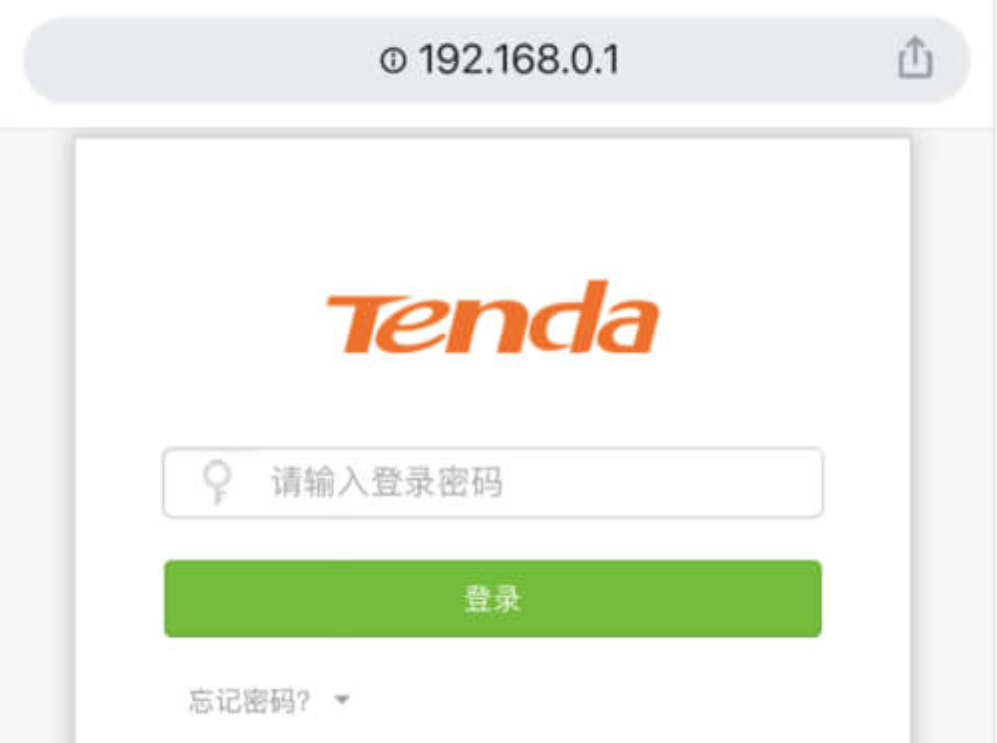Click the left part of the address bar
The width and height of the screenshot is (997, 743).
(x=191, y=60)
